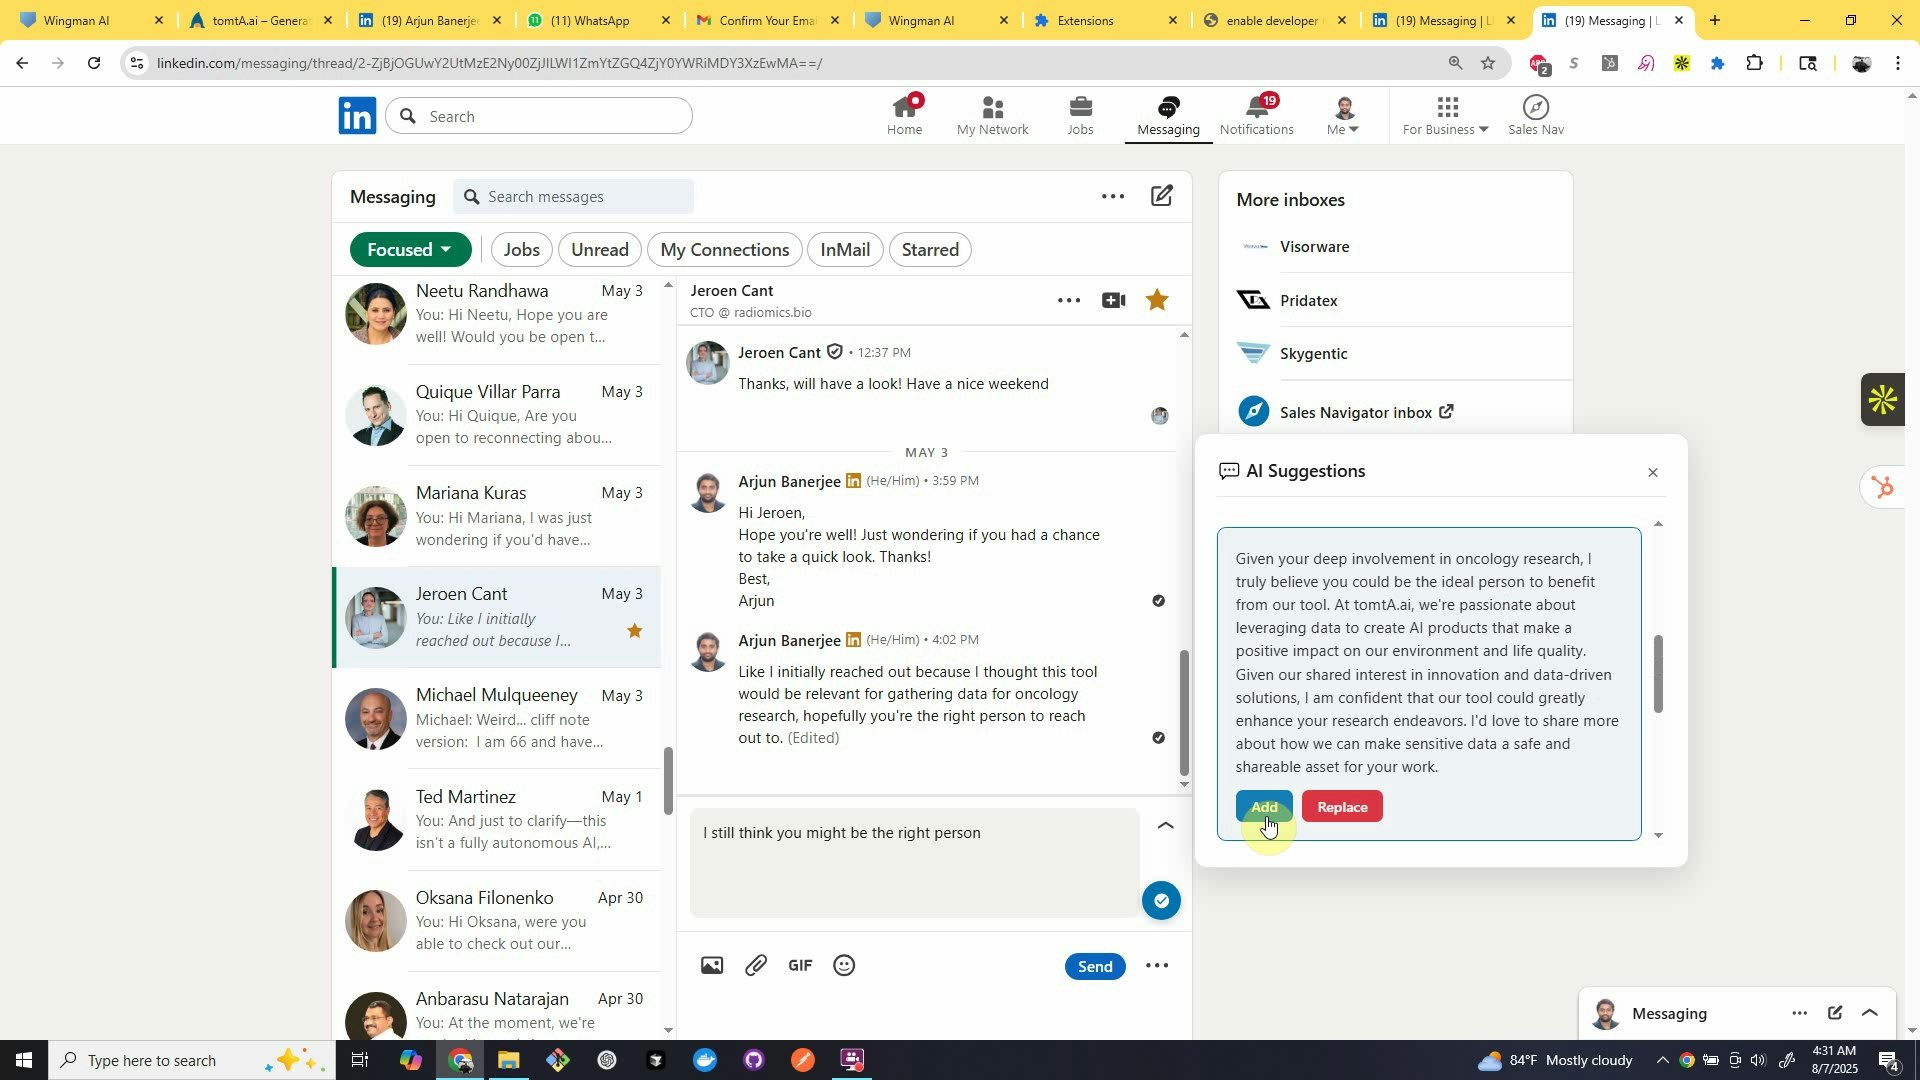This screenshot has height=1080, width=1920.
Task: Reload the LinkedIn page
Action: coord(94,63)
